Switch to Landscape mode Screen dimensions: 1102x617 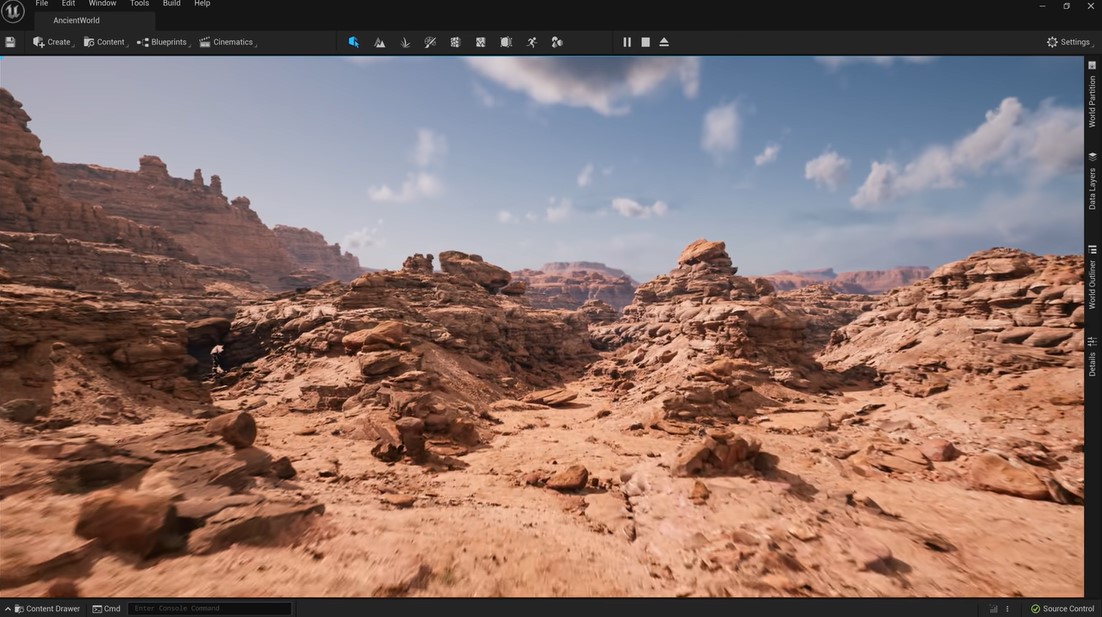[x=379, y=42]
